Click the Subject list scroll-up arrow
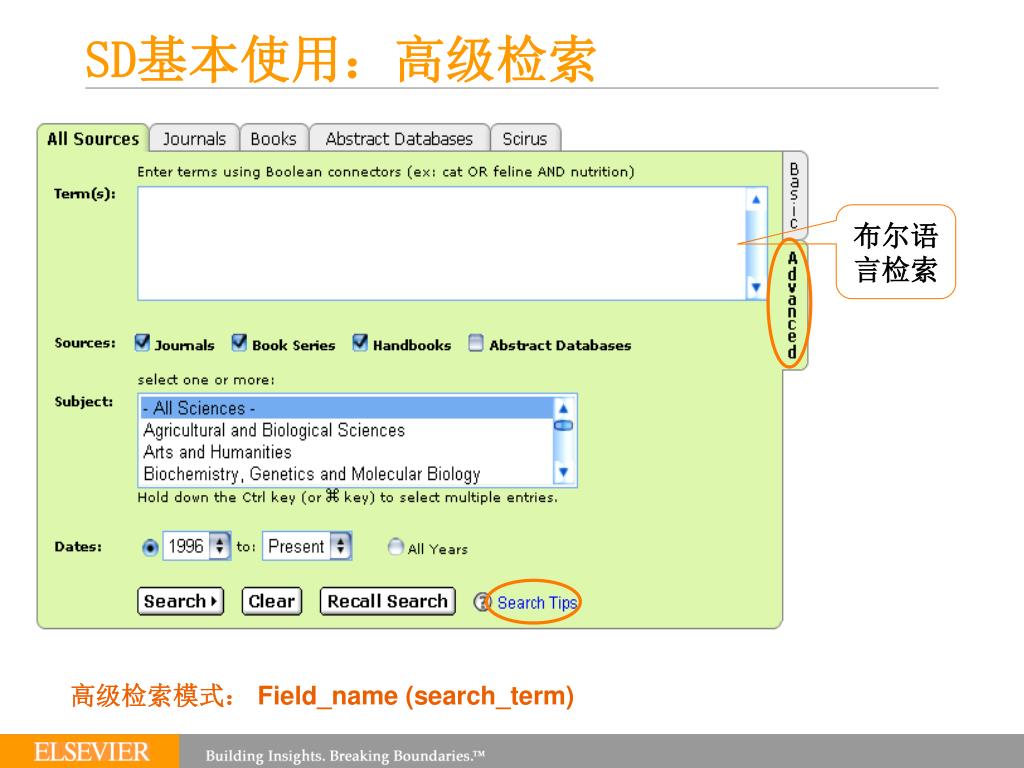Viewport: 1024px width, 768px height. click(563, 409)
